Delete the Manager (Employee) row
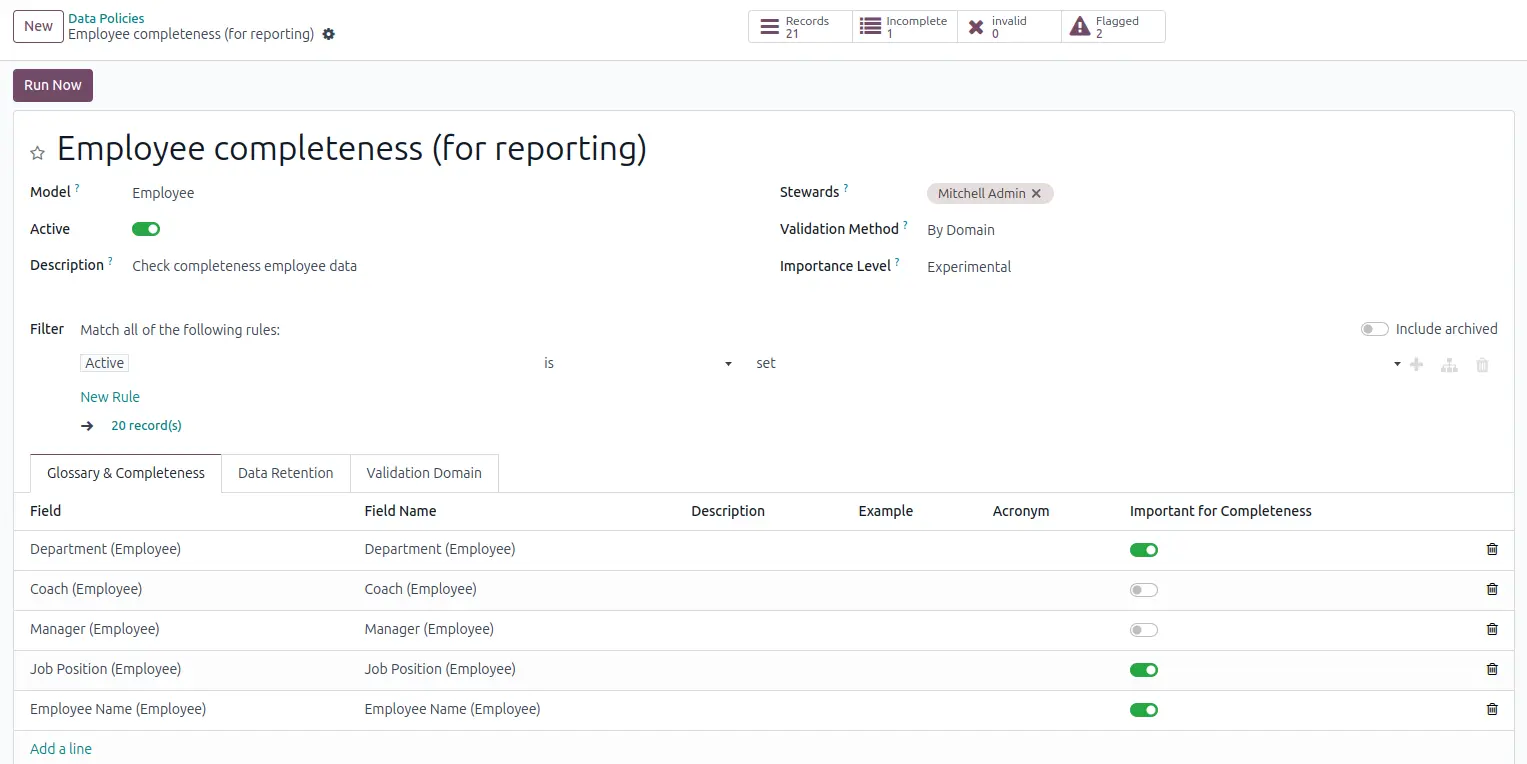The height and width of the screenshot is (764, 1527). (x=1492, y=629)
